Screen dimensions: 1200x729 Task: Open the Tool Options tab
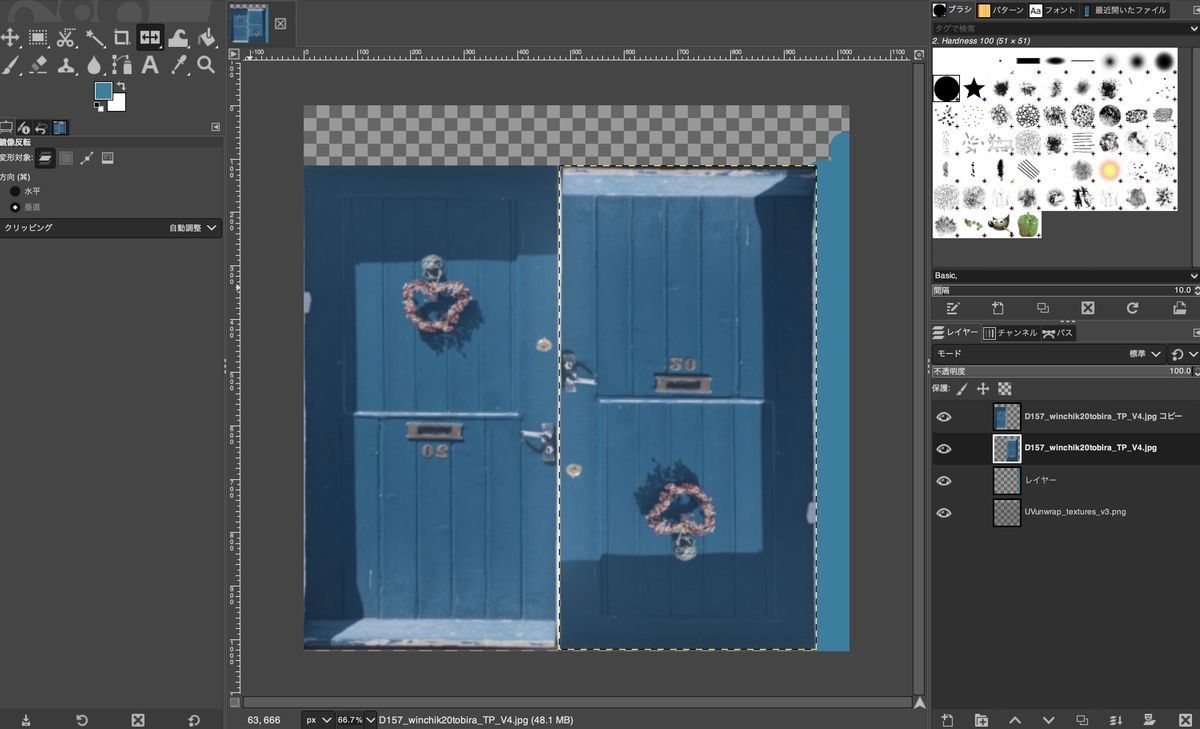pyautogui.click(x=7, y=127)
